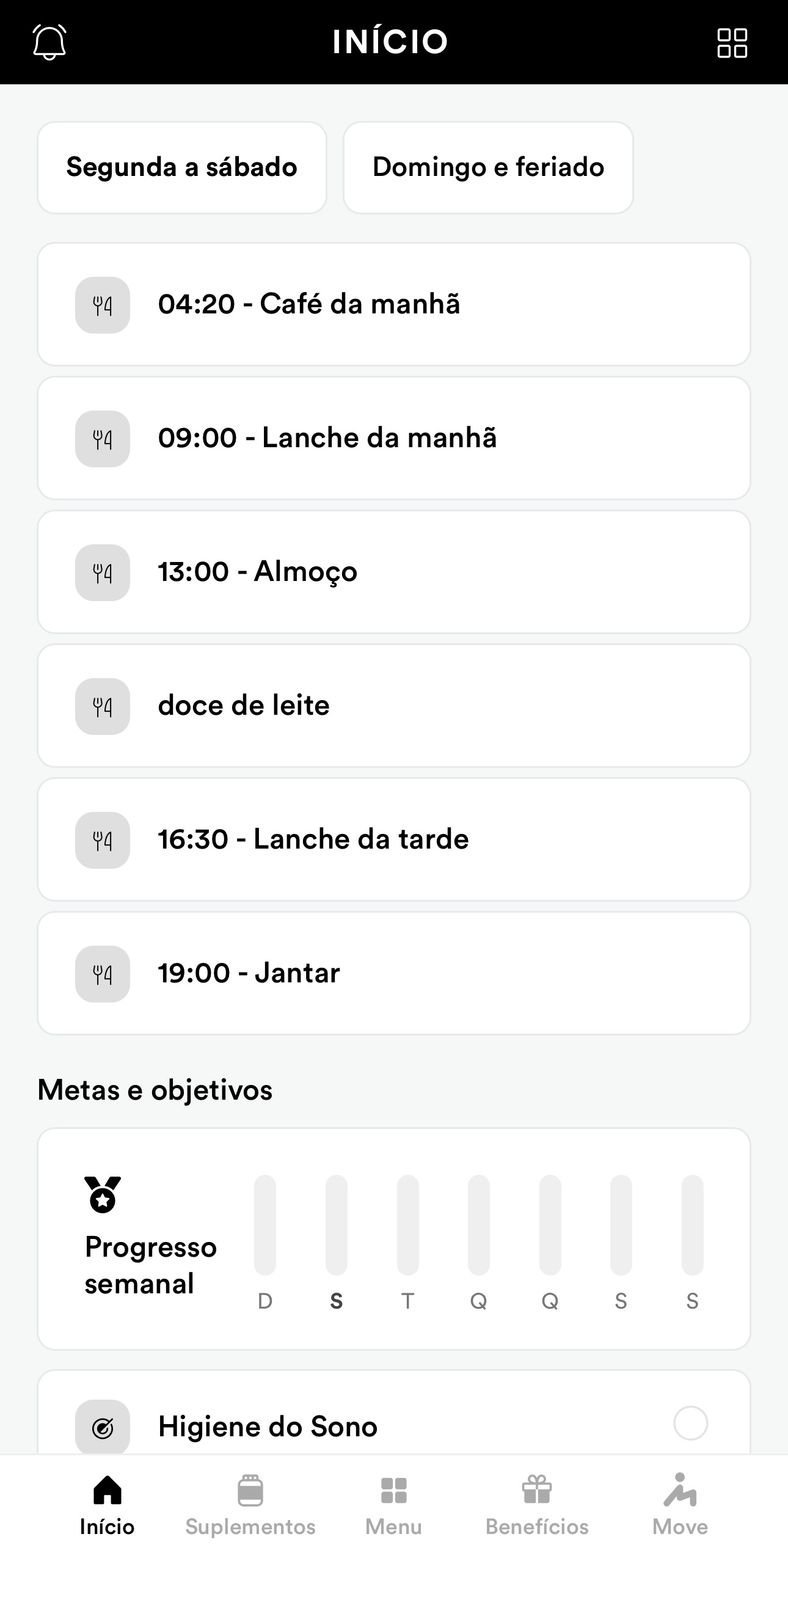Go to Benefícios gift icon
The width and height of the screenshot is (788, 1600).
(x=537, y=1490)
